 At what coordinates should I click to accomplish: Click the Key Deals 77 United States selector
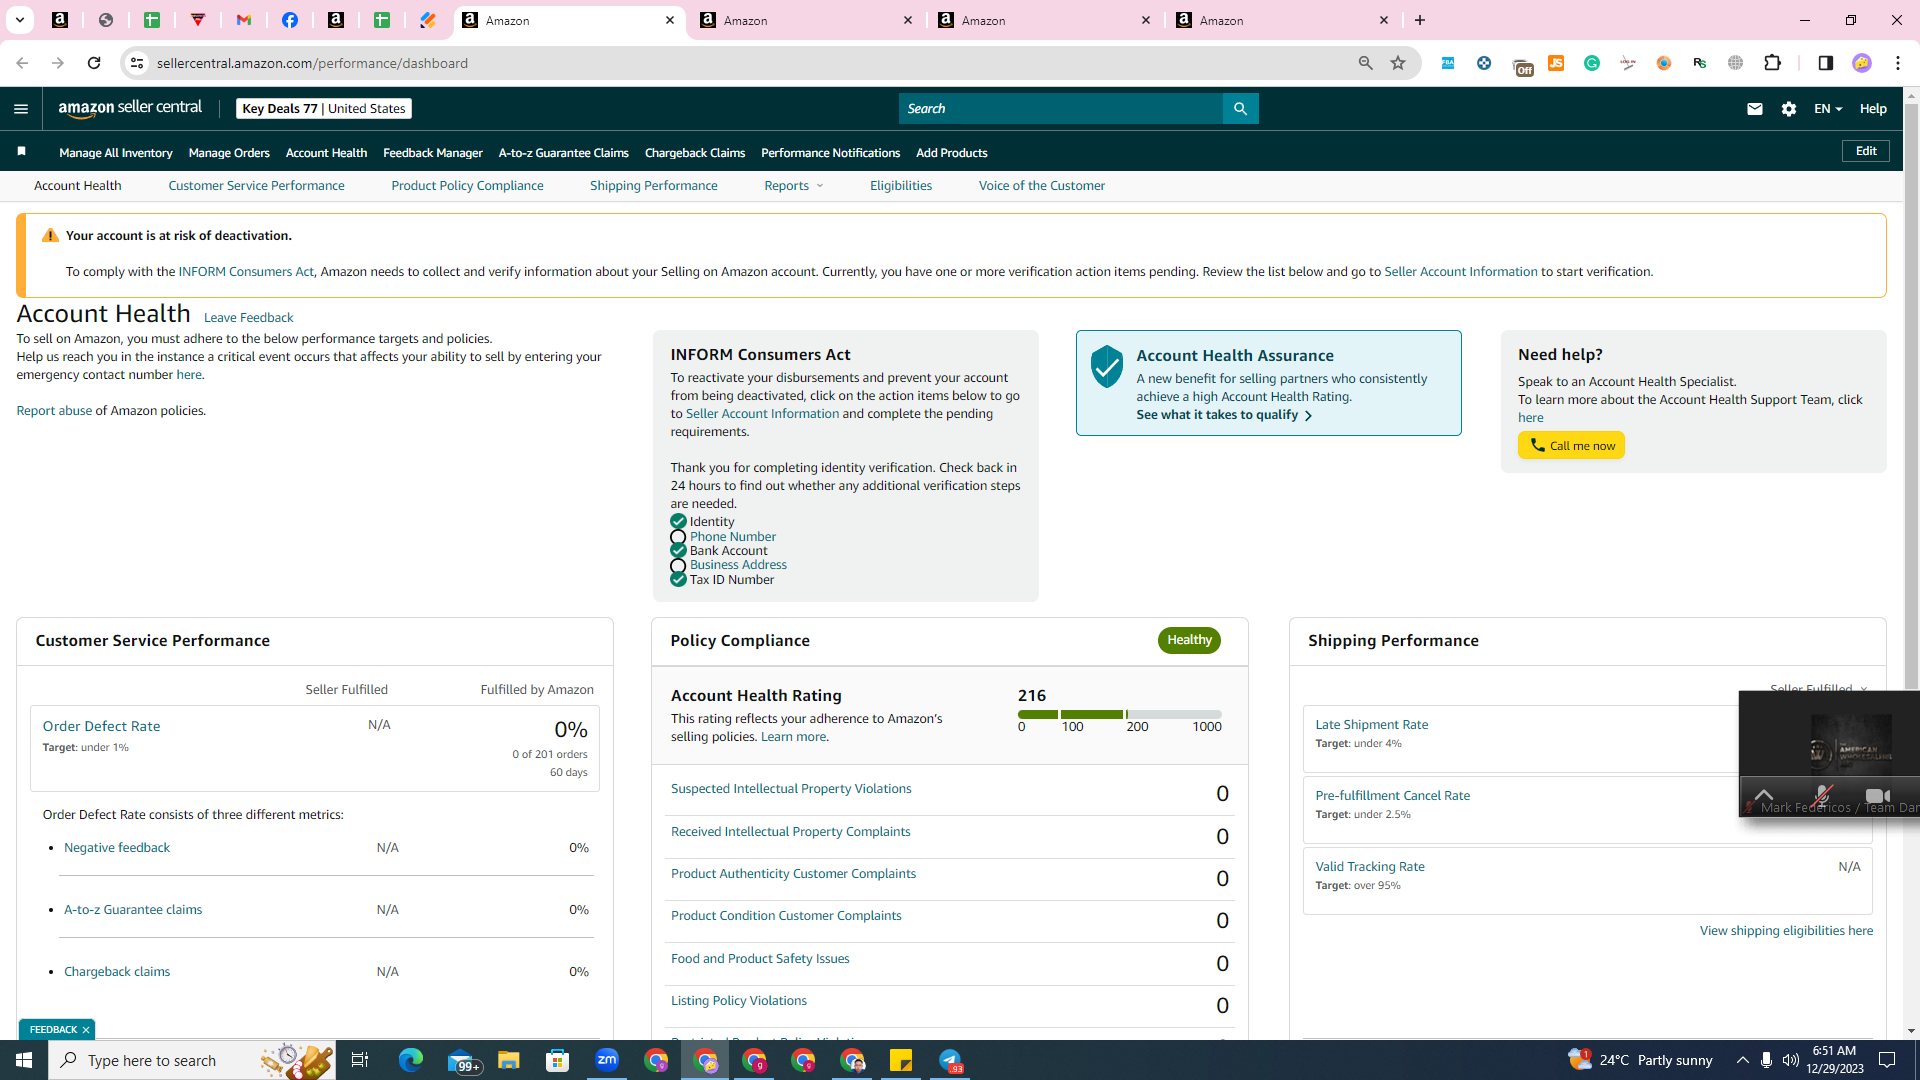click(324, 109)
